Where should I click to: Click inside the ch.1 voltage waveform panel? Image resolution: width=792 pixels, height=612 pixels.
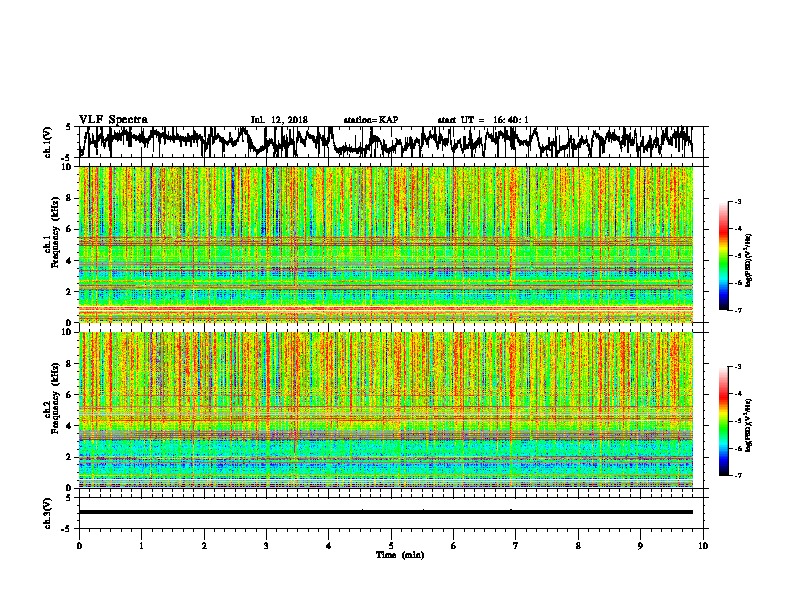[390, 142]
